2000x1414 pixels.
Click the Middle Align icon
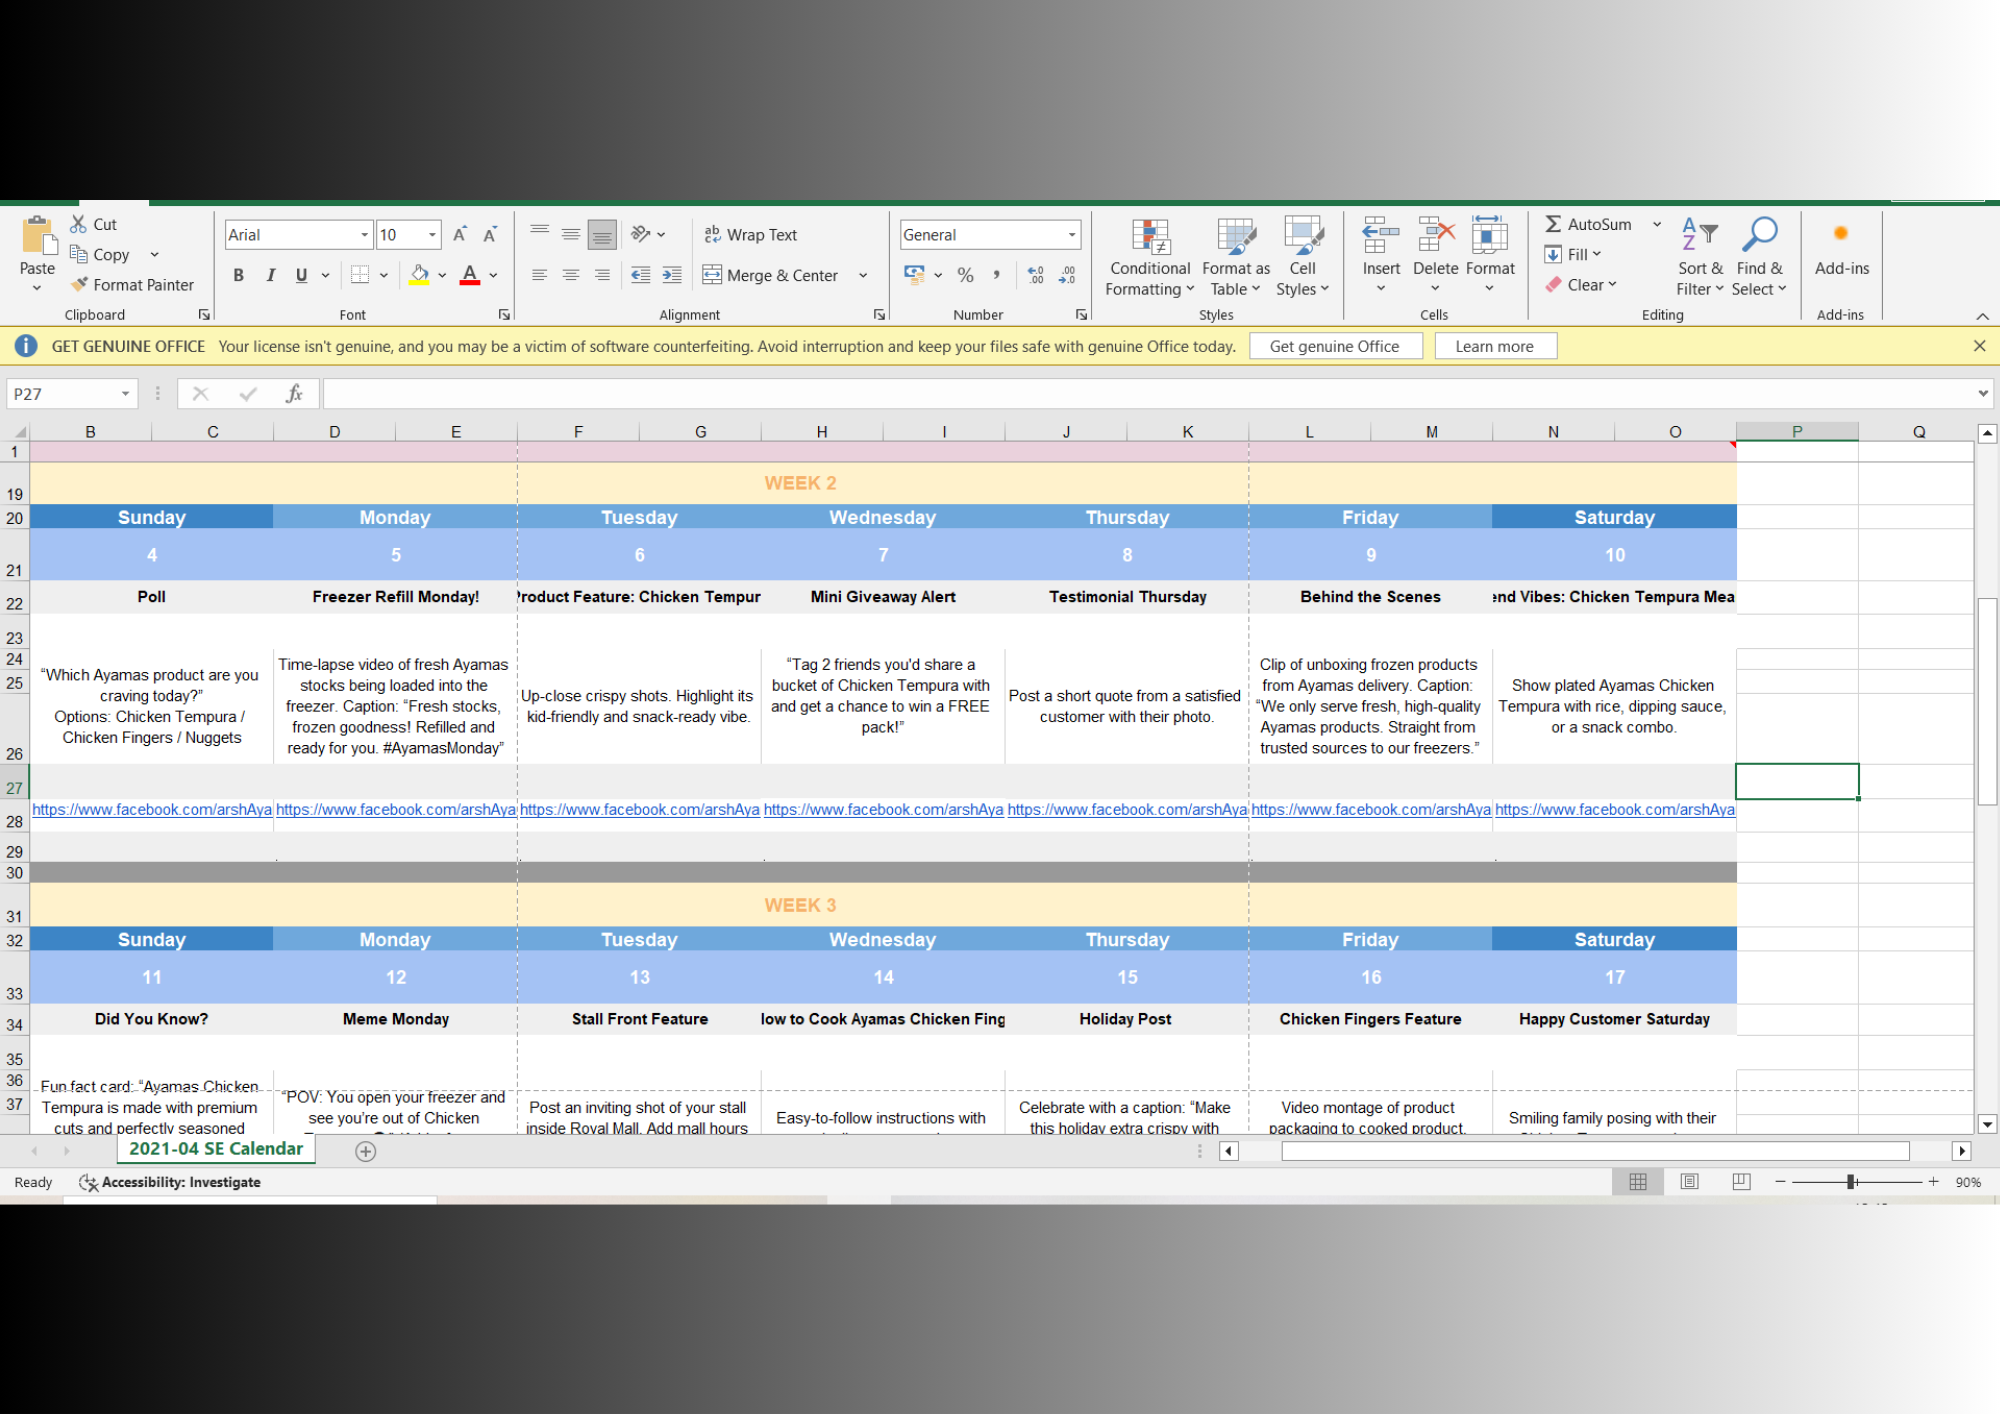pyautogui.click(x=571, y=234)
